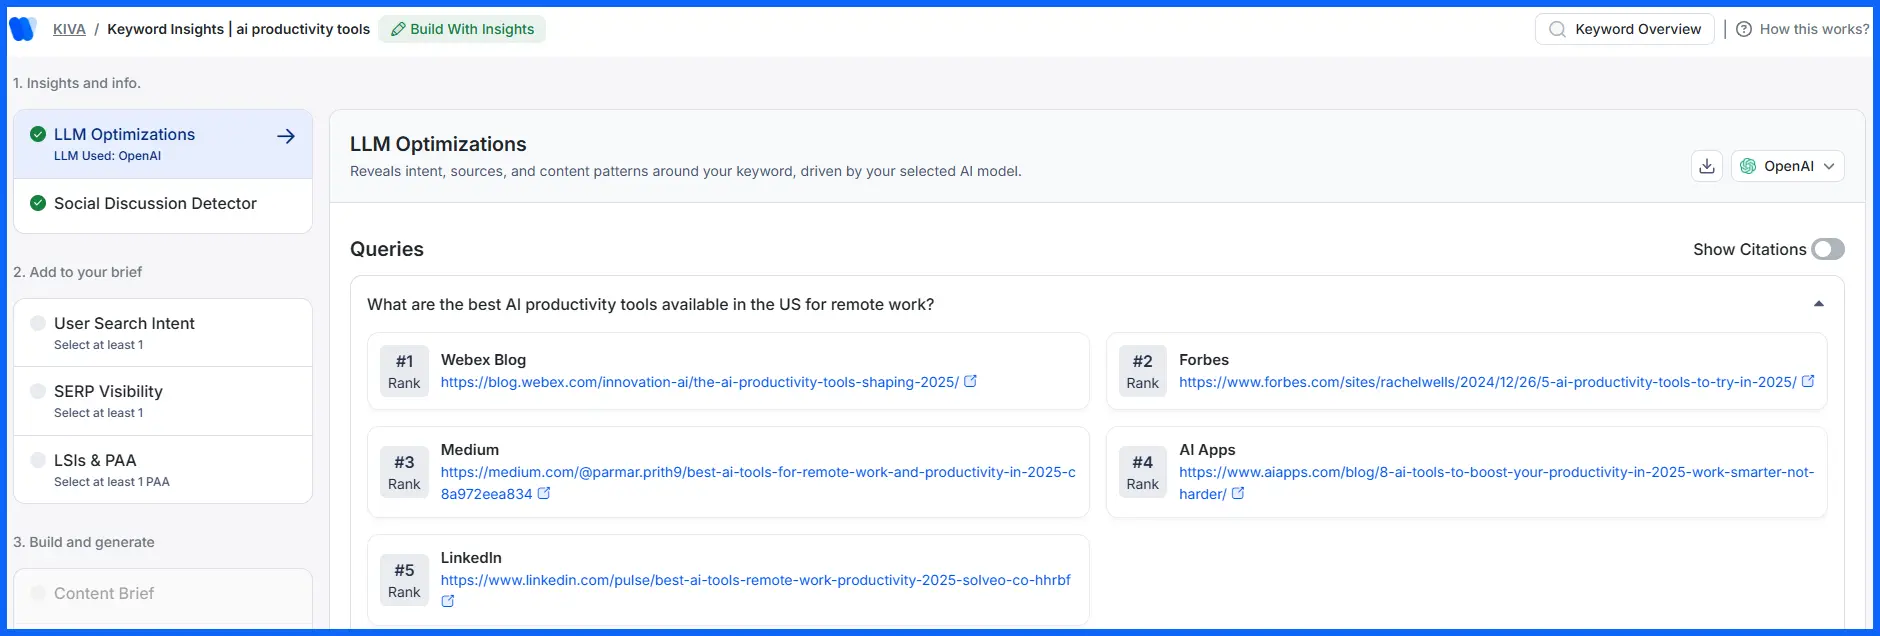The height and width of the screenshot is (636, 1880).
Task: Click the AI Apps source title
Action: [x=1207, y=450]
